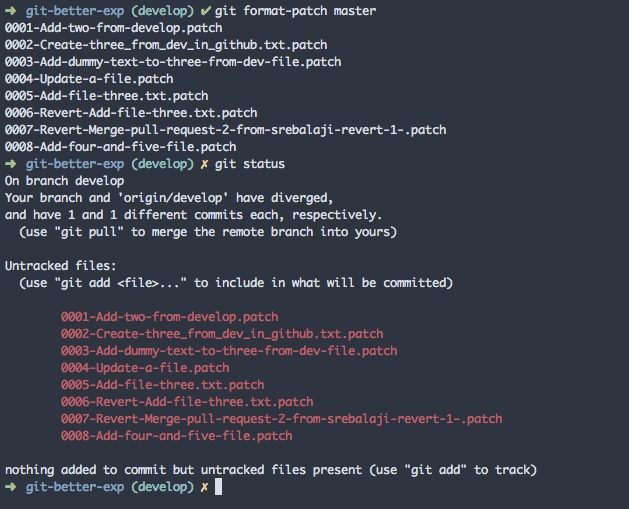629x509 pixels.
Task: Click the green arrow before git status prompt
Action: [x=10, y=164]
